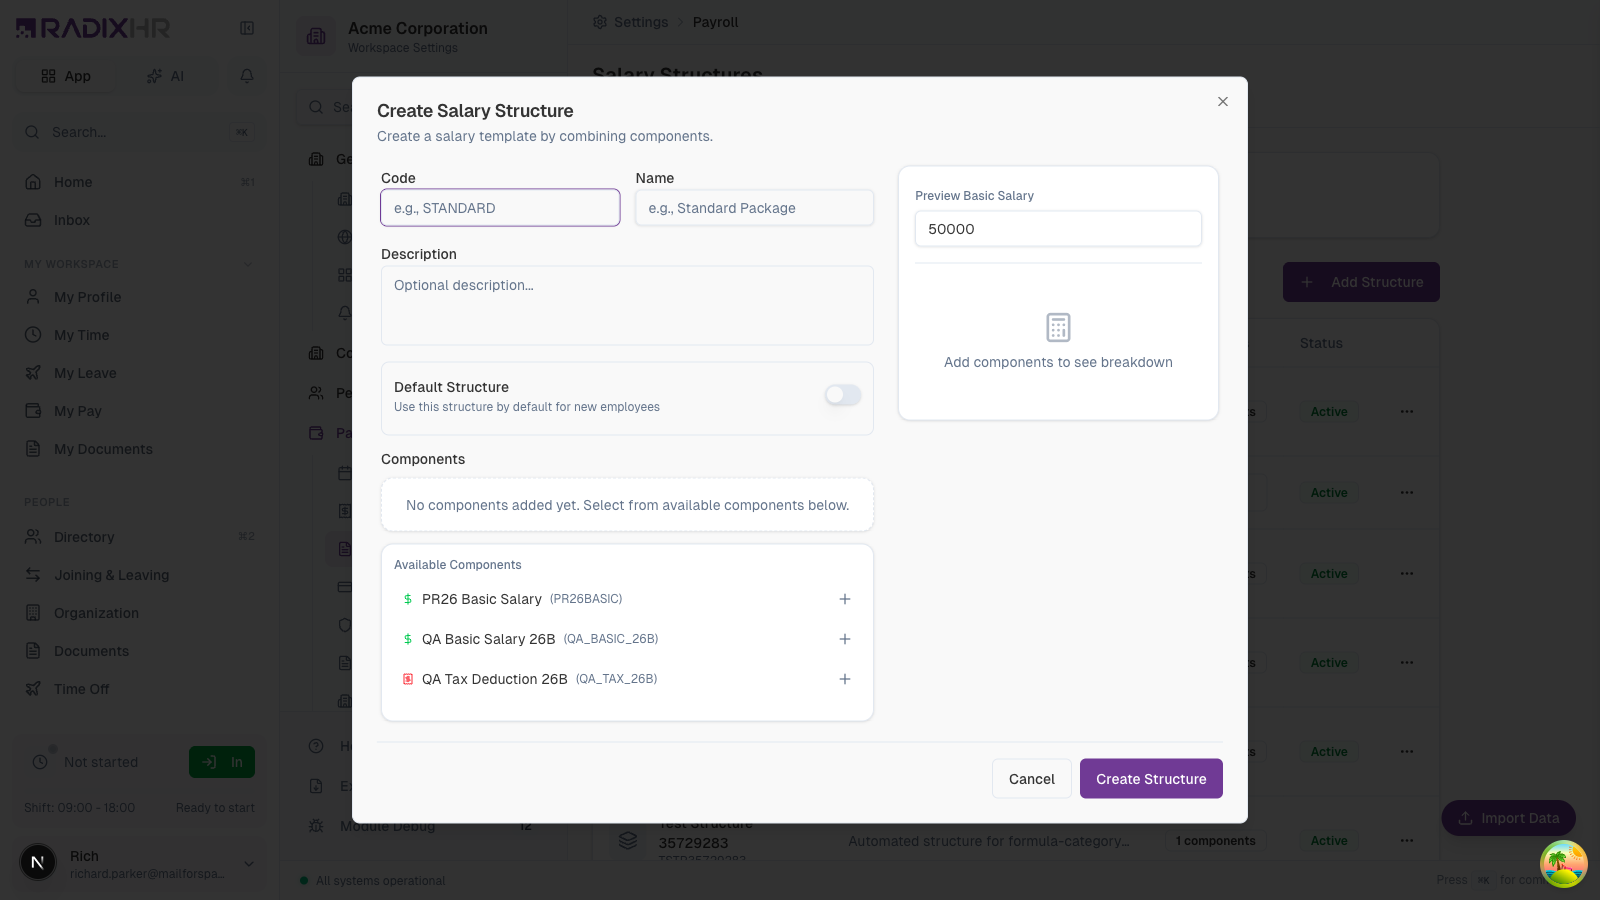This screenshot has height=900, width=1600.
Task: Open Joining & Leaving page
Action: (139, 575)
